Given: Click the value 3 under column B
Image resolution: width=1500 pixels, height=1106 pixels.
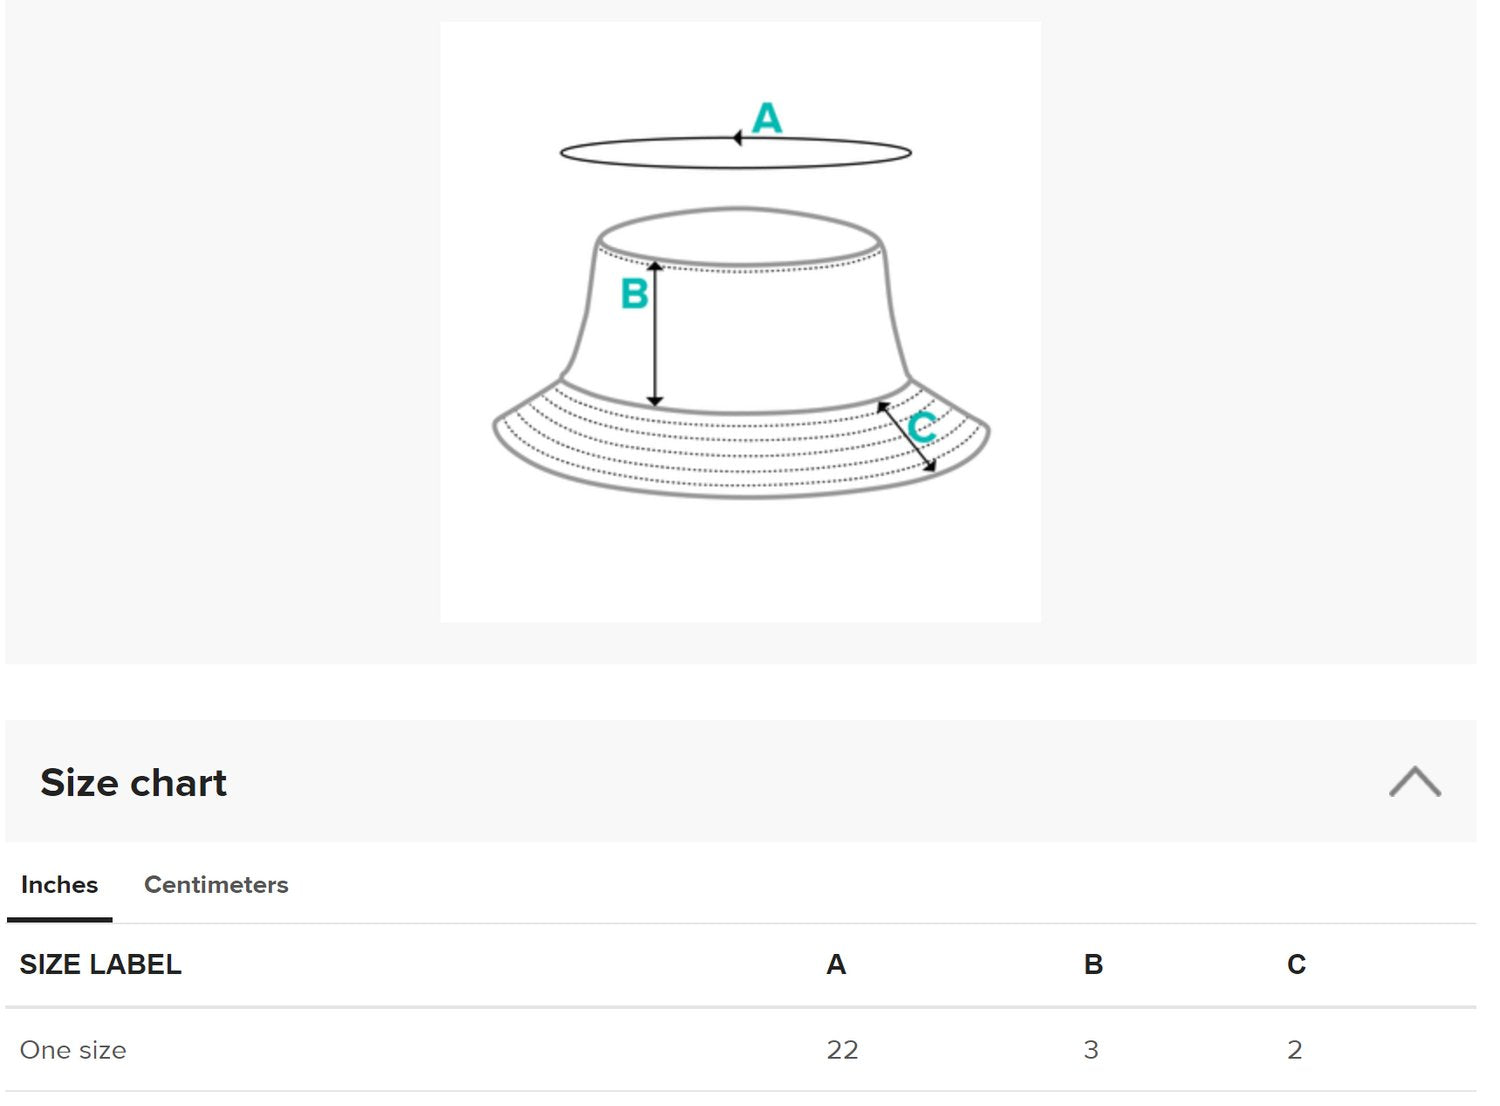Looking at the screenshot, I should point(1091,1050).
